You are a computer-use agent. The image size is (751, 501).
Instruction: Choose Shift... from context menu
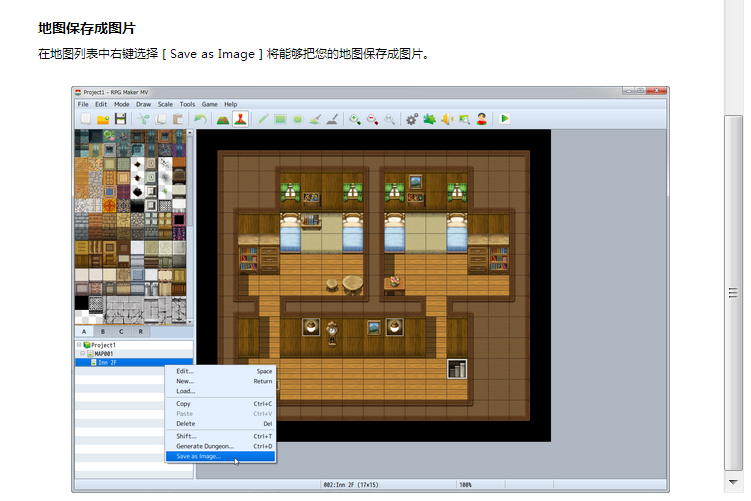pyautogui.click(x=220, y=436)
